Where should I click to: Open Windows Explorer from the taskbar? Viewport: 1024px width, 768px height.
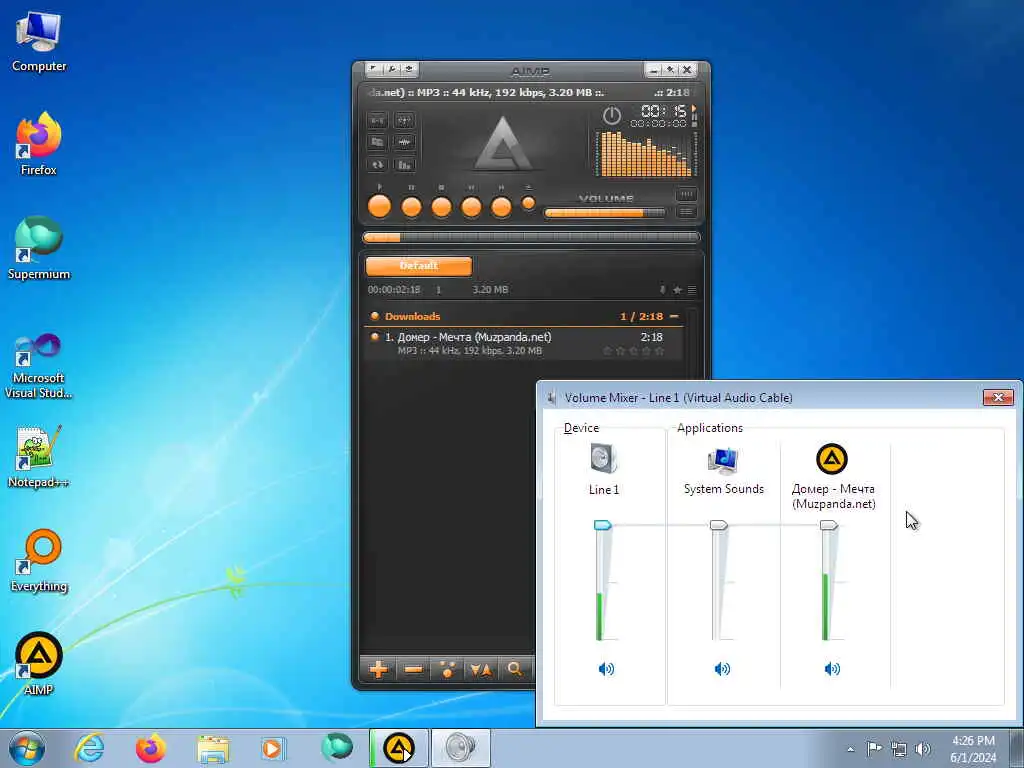pos(212,748)
